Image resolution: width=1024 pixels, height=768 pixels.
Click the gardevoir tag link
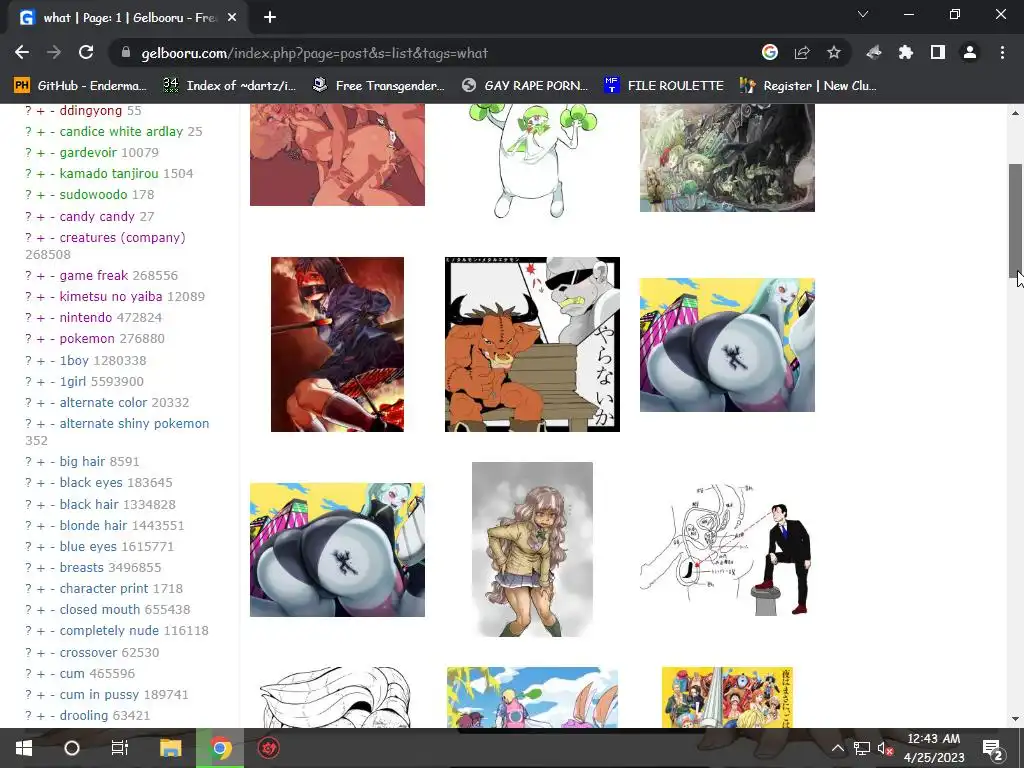[88, 152]
